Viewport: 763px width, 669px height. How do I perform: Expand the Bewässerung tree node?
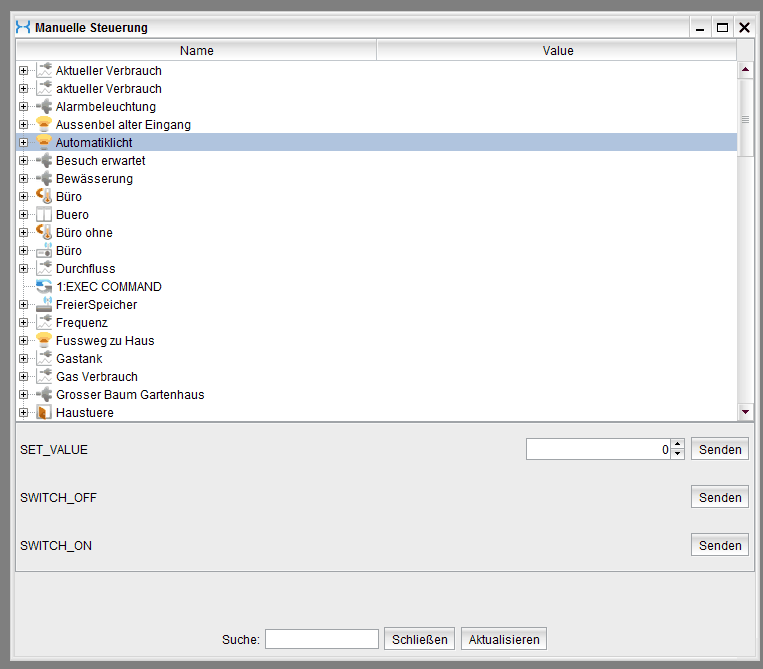[23, 179]
